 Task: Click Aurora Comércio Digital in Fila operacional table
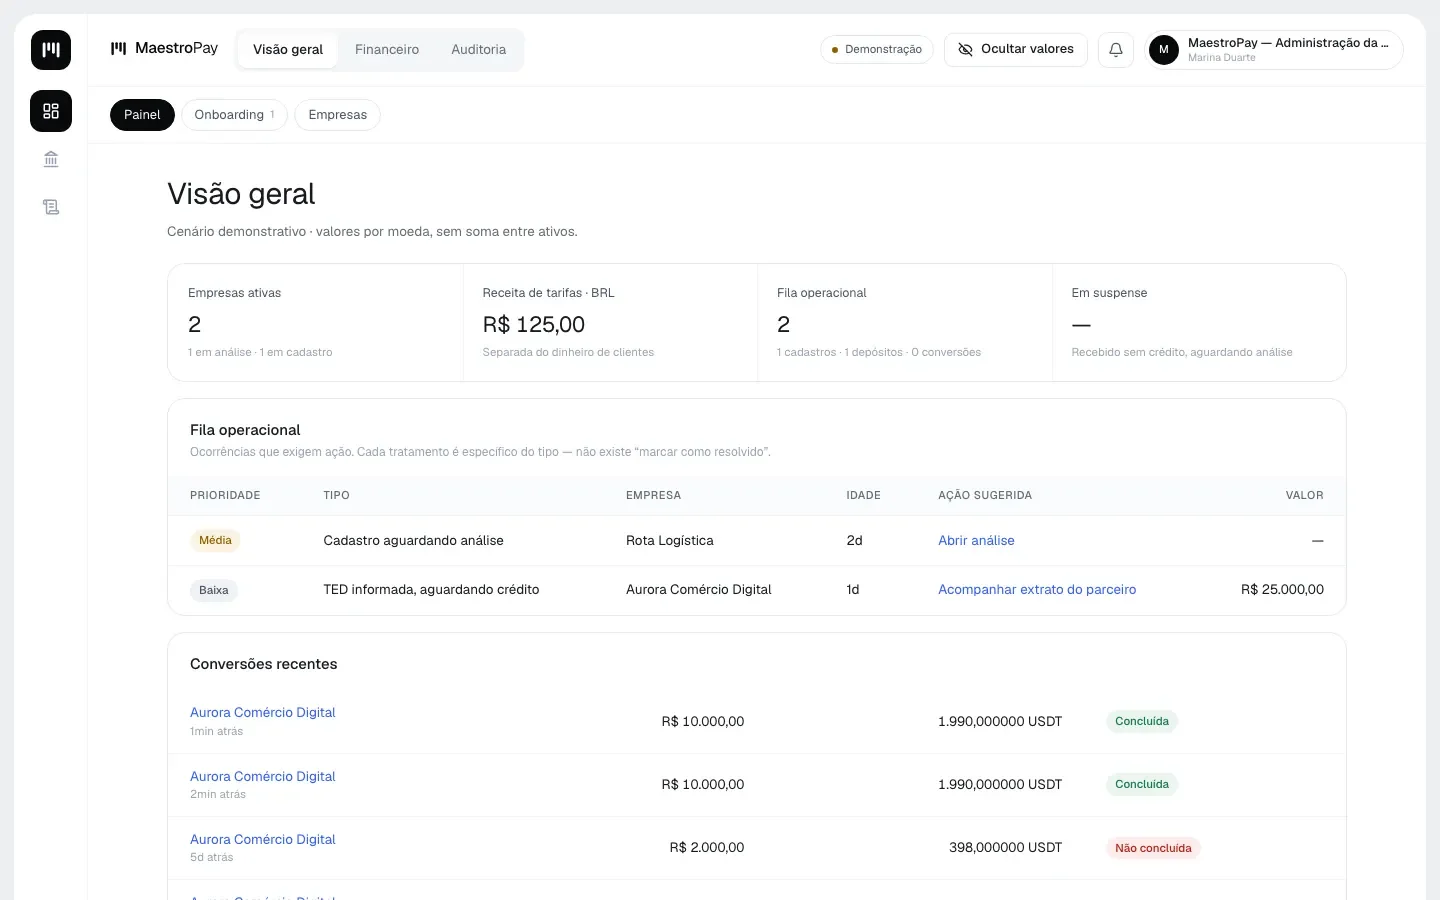point(699,590)
